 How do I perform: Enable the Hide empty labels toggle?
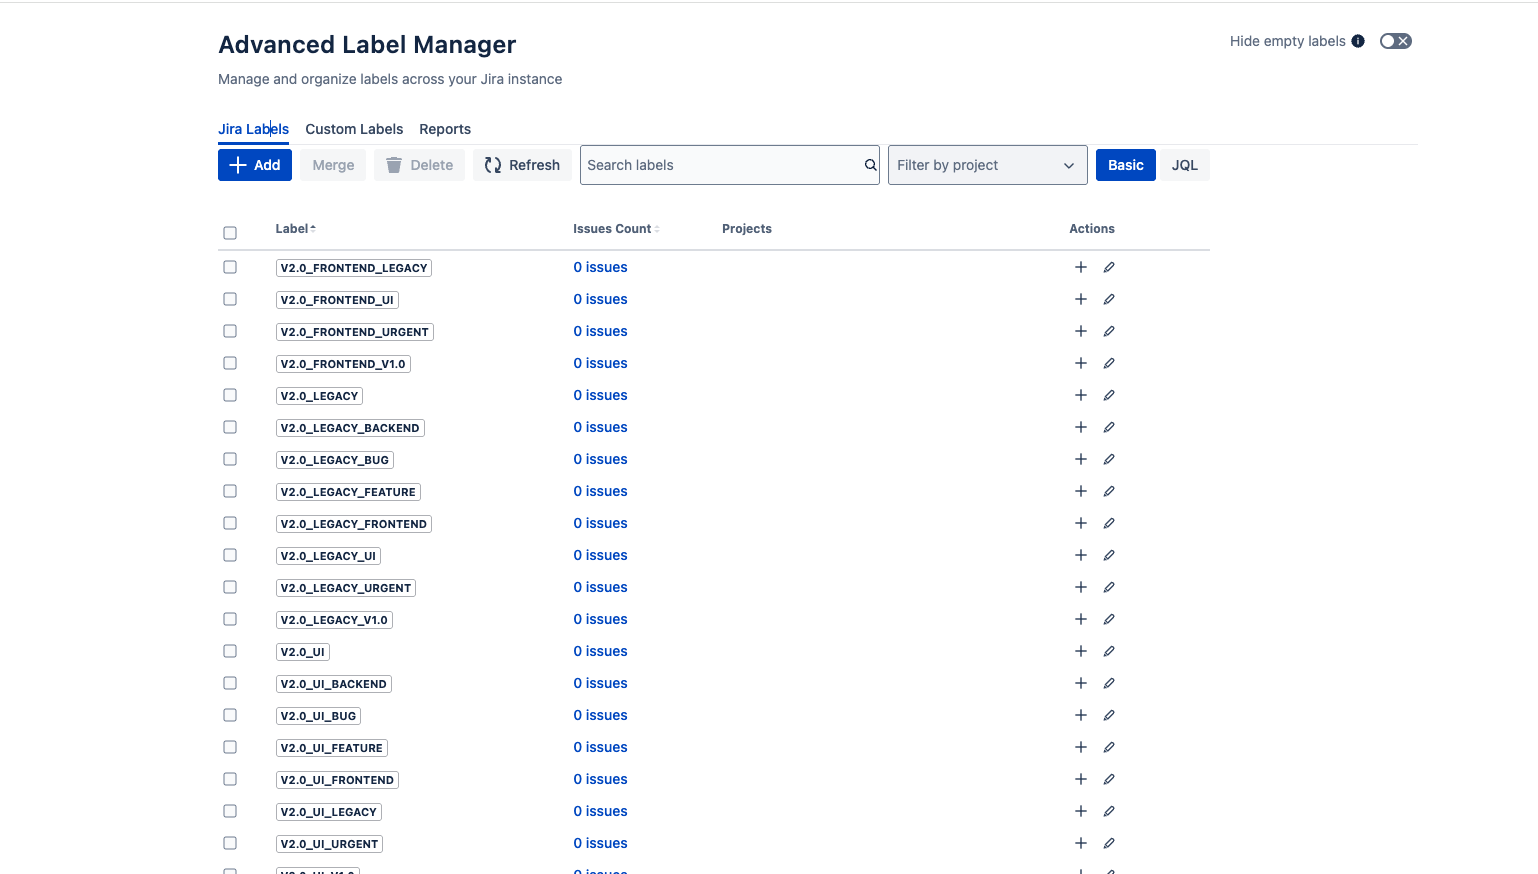pyautogui.click(x=1395, y=40)
